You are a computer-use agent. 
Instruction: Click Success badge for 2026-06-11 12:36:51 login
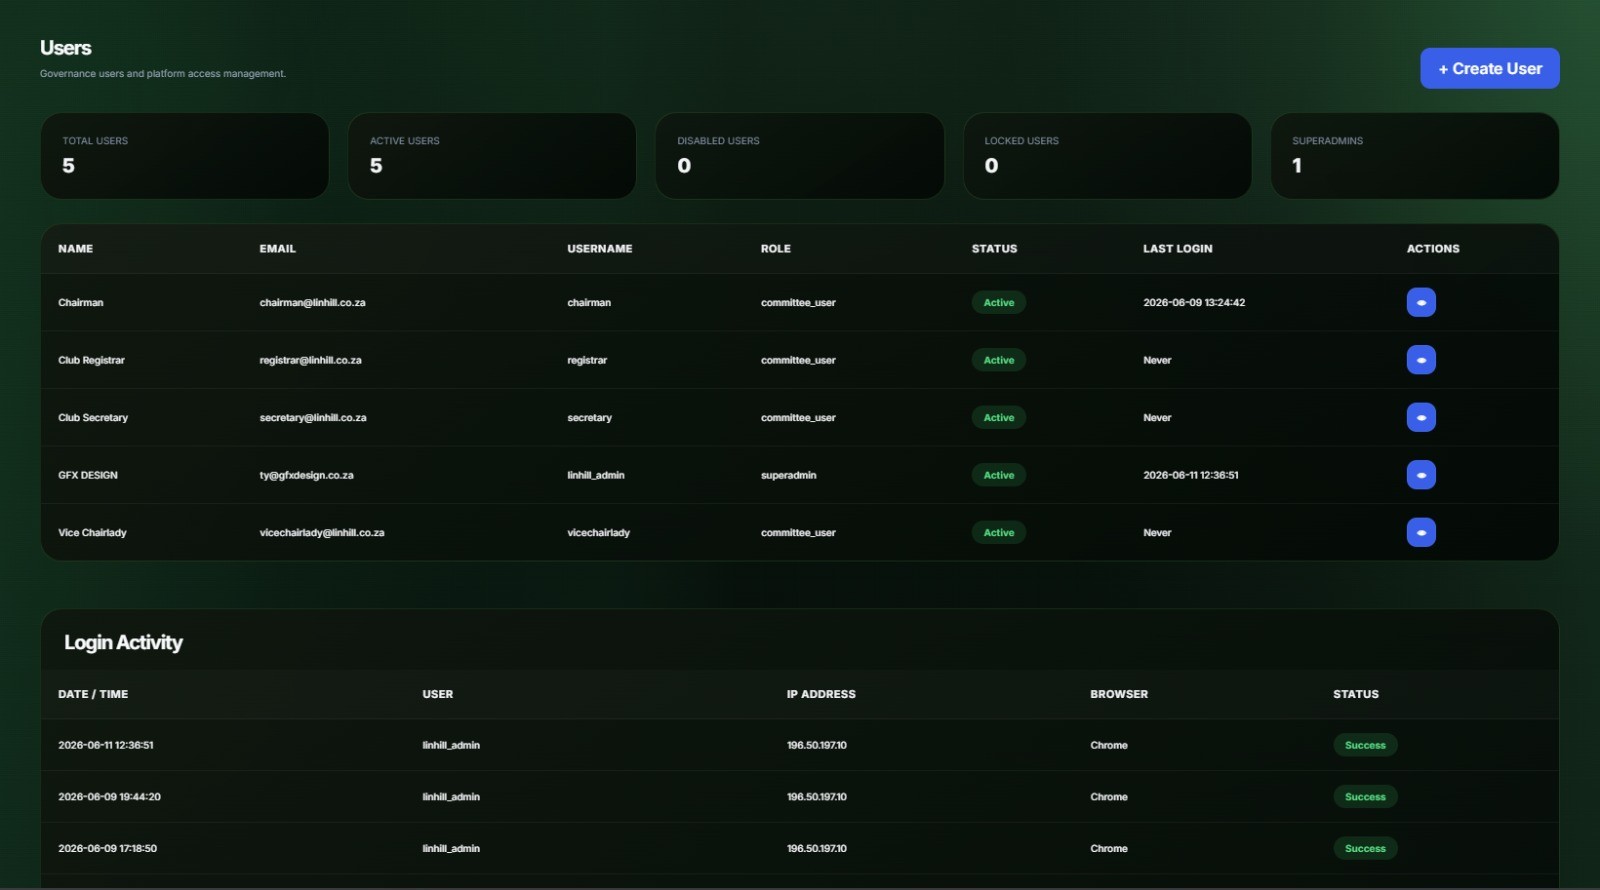point(1365,745)
